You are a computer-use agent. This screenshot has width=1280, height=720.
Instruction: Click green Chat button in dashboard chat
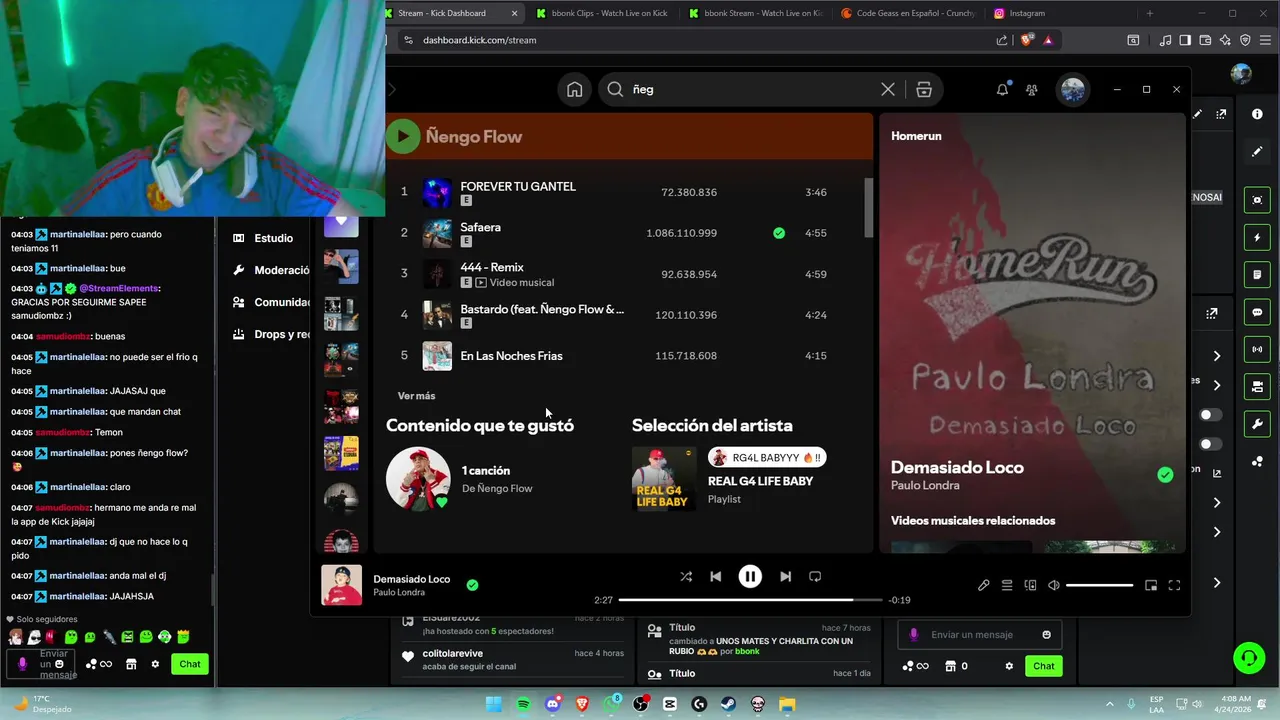[x=1044, y=666]
